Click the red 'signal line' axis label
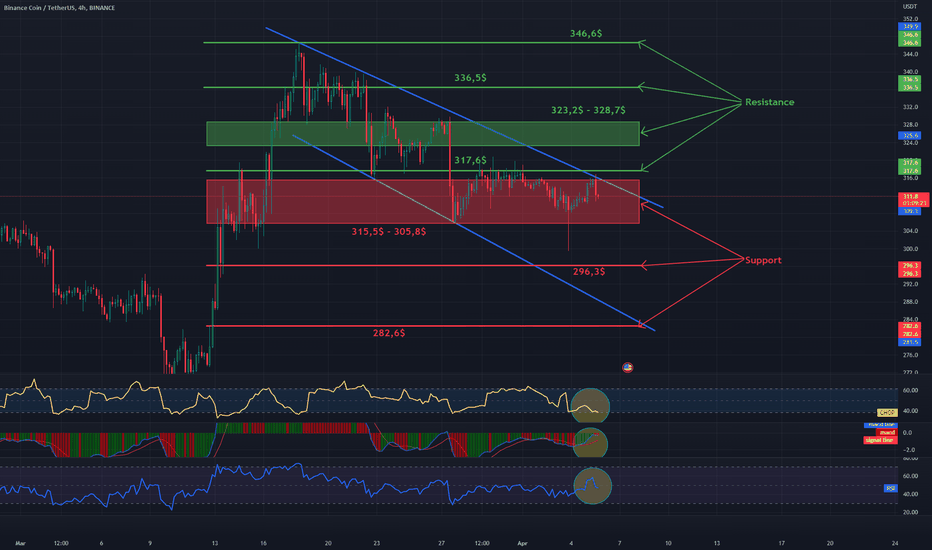The image size is (932, 550). click(880, 440)
